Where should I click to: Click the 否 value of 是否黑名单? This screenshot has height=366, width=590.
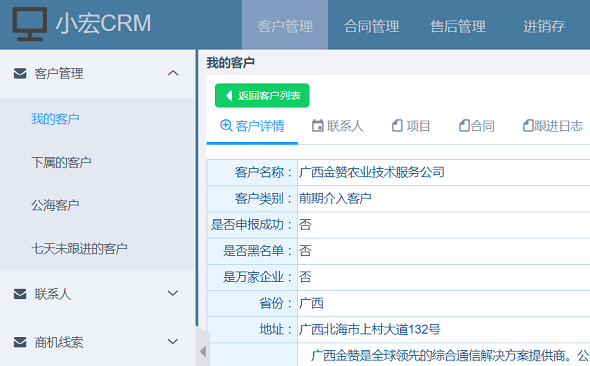305,251
